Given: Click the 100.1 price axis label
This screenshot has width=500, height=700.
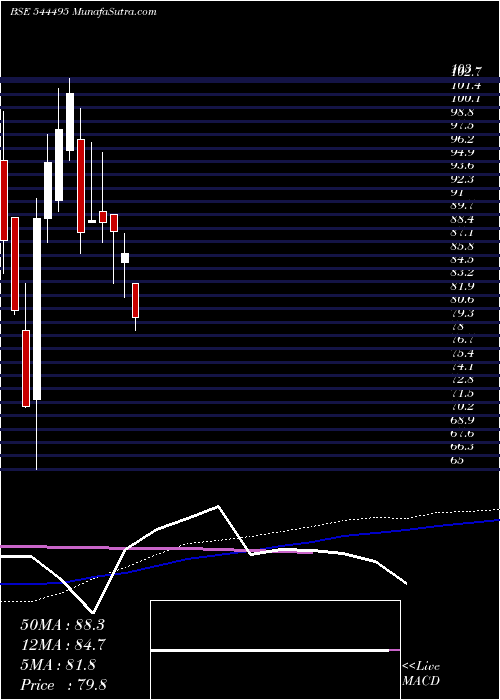Looking at the screenshot, I should pyautogui.click(x=464, y=99).
